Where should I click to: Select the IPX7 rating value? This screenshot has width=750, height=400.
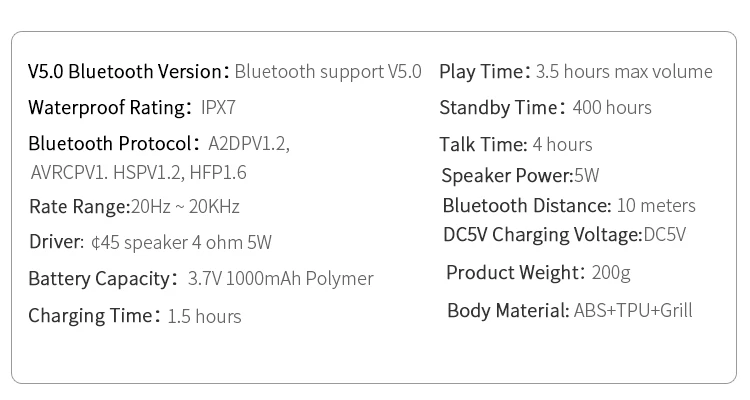(x=218, y=107)
